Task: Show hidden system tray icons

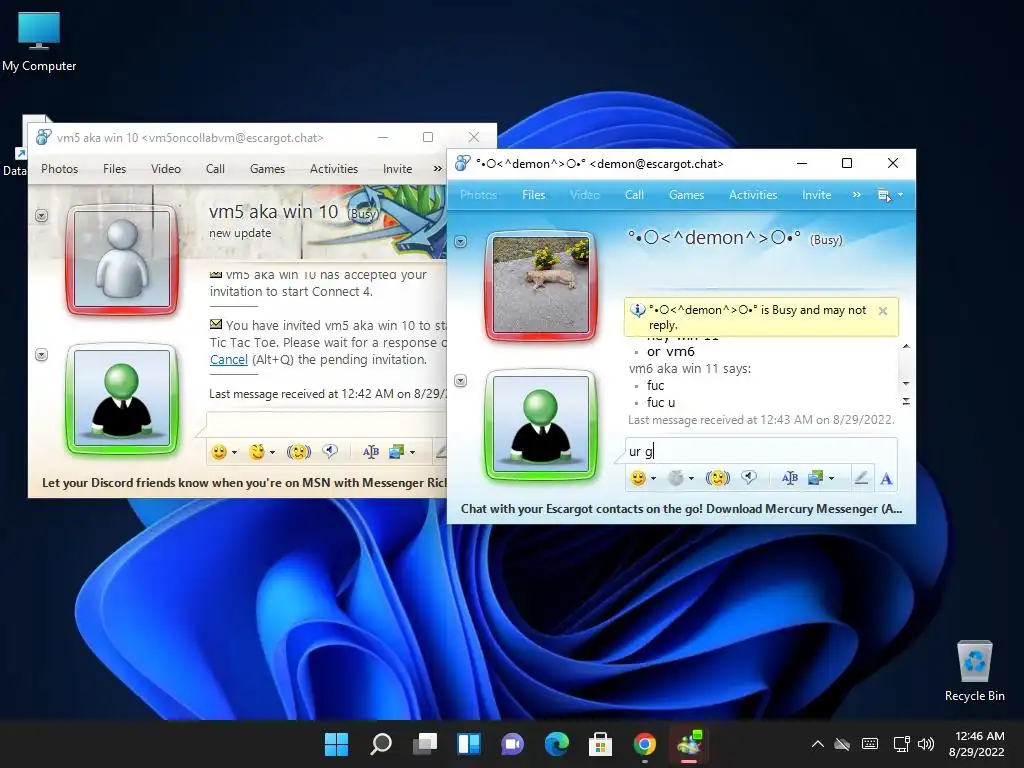Action: pos(817,744)
